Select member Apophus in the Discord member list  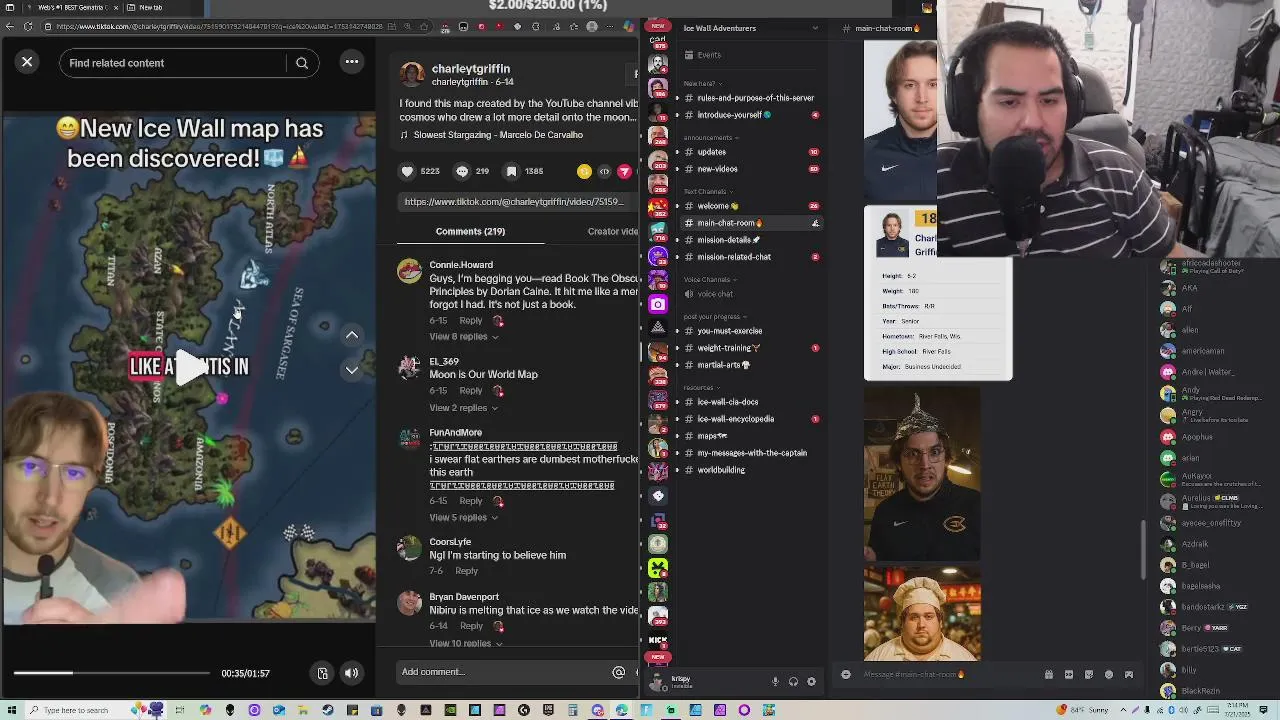tap(1196, 437)
